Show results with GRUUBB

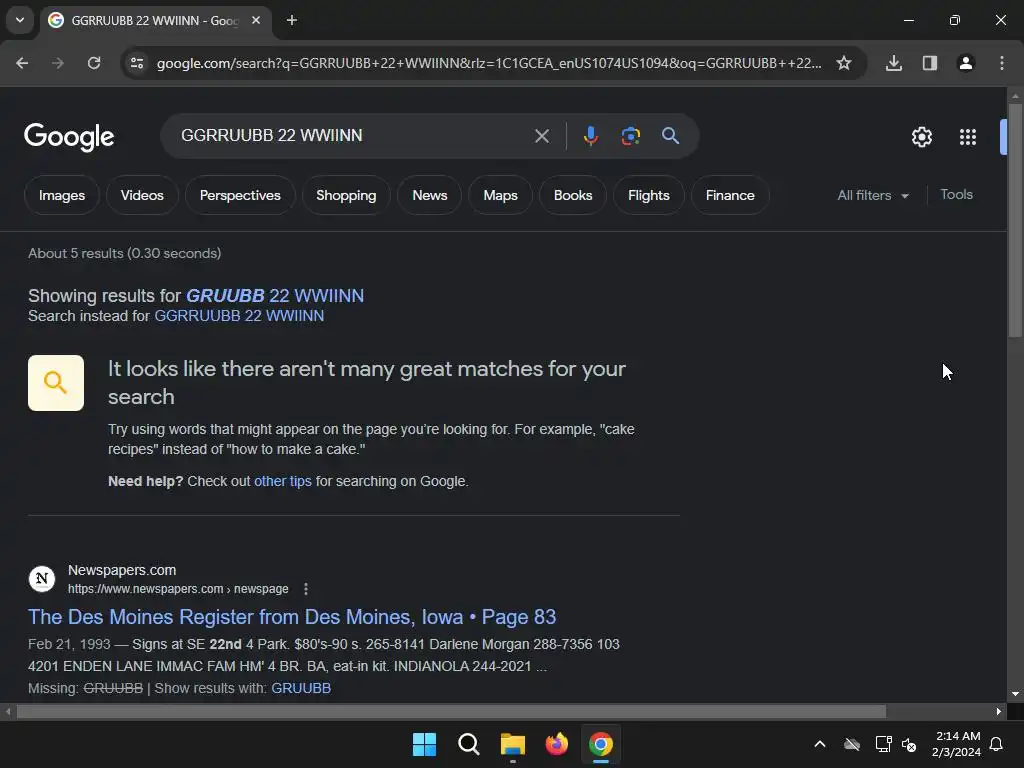pyautogui.click(x=301, y=688)
